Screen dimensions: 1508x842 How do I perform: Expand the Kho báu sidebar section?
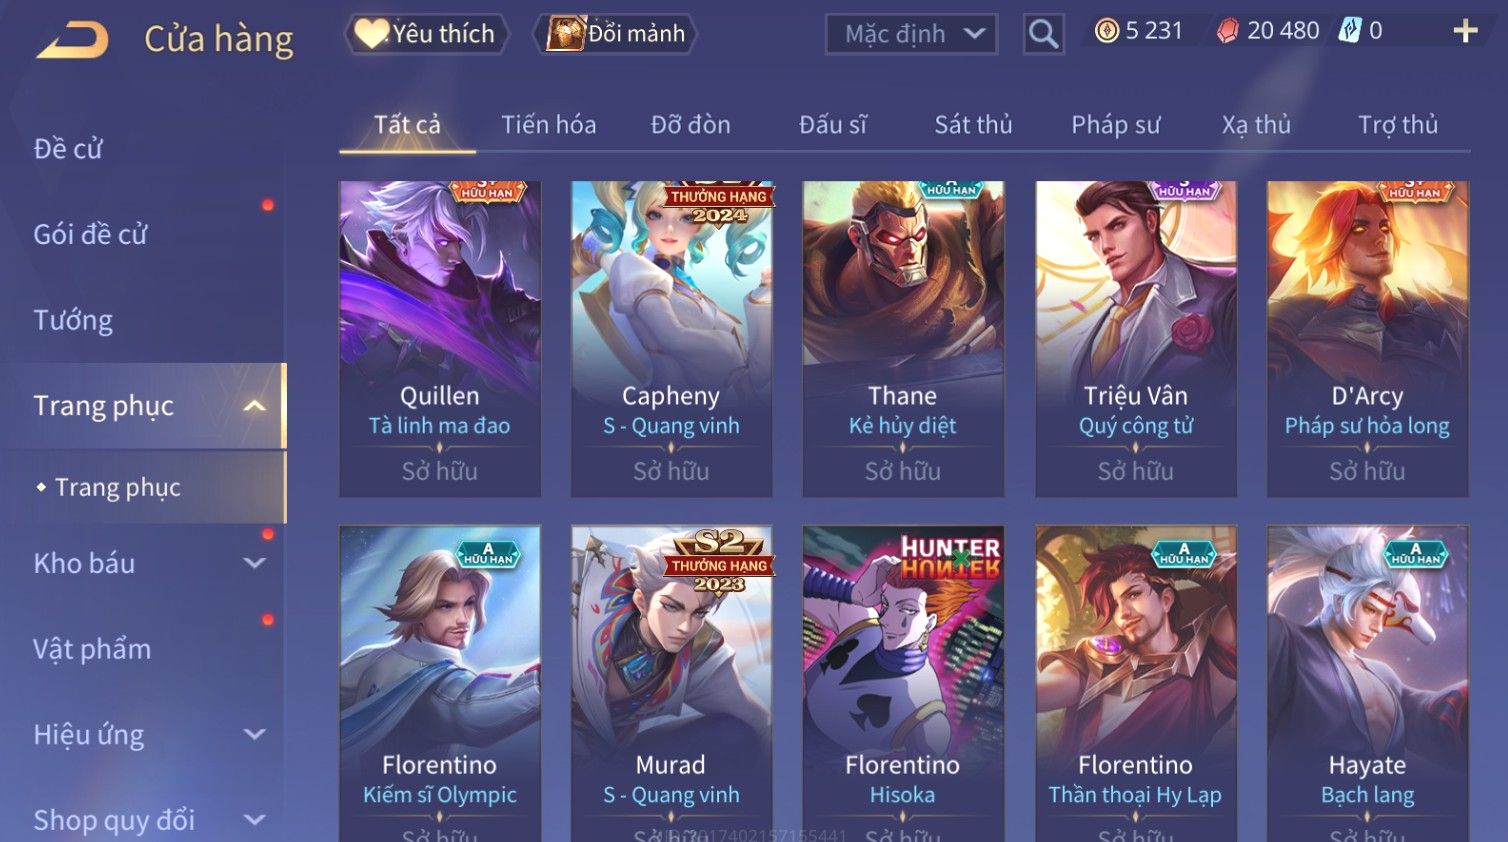coord(254,563)
